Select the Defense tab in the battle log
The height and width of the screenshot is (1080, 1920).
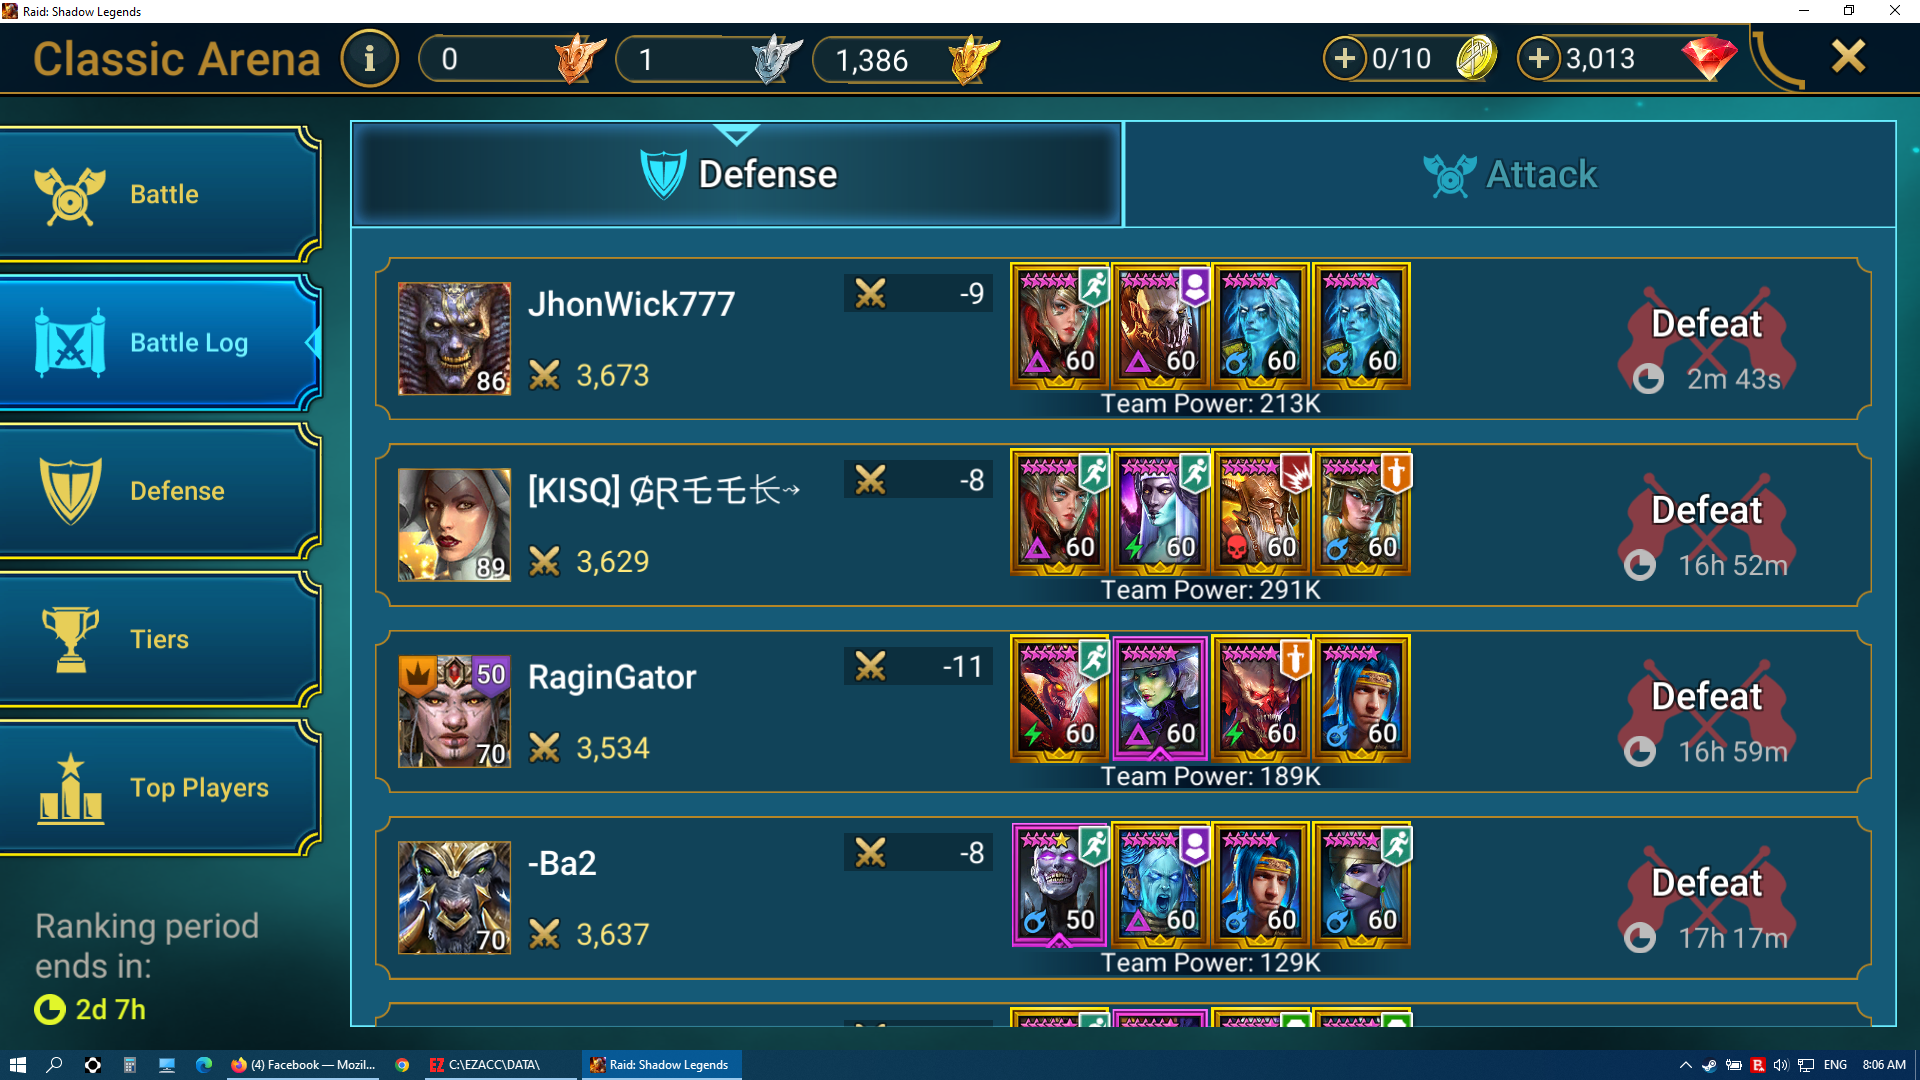tap(737, 174)
